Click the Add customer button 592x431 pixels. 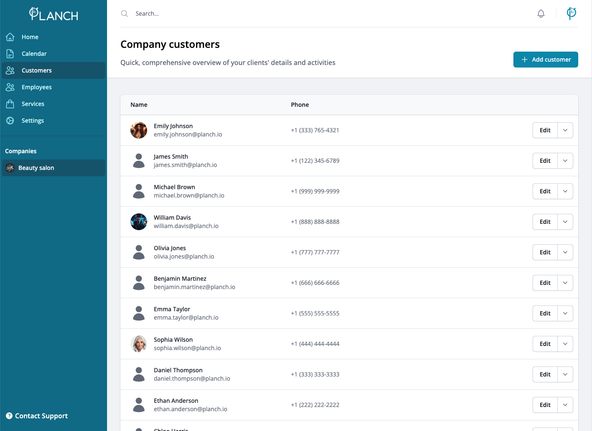[x=546, y=60]
